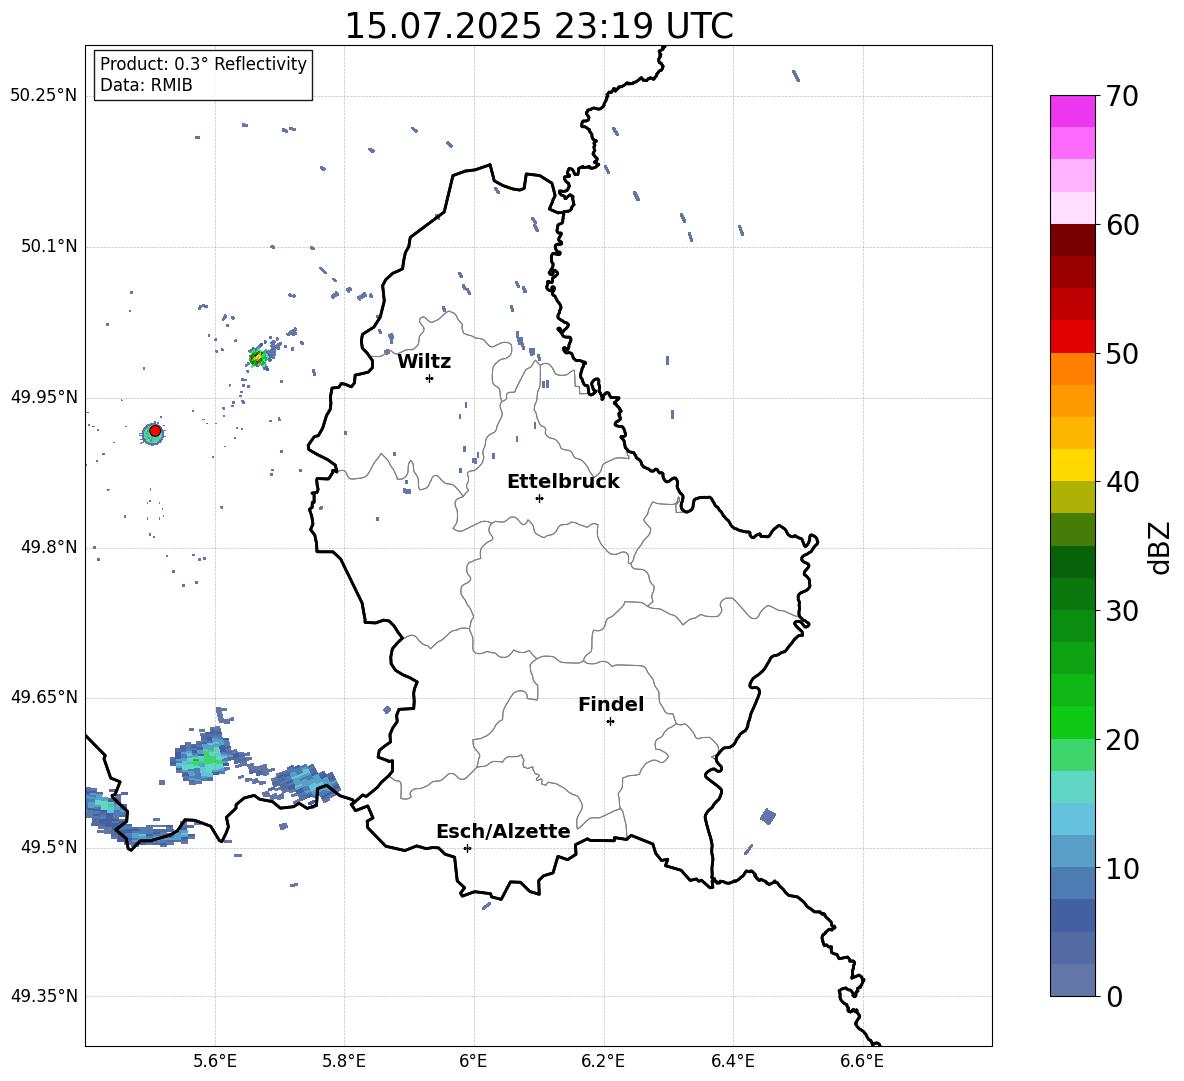Image resolution: width=1184 pixels, height=1081 pixels.
Task: Click the colorbar tick label 60
Action: click(1122, 225)
